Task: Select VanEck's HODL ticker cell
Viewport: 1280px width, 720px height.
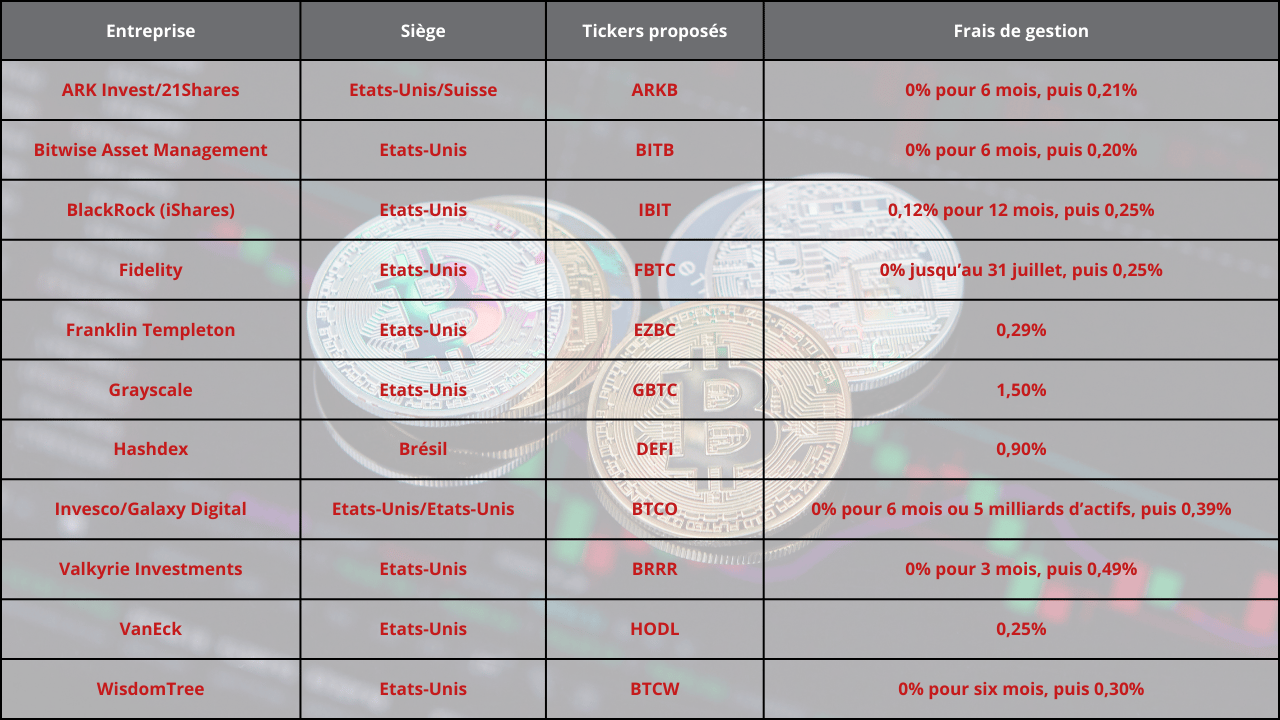Action: (655, 629)
